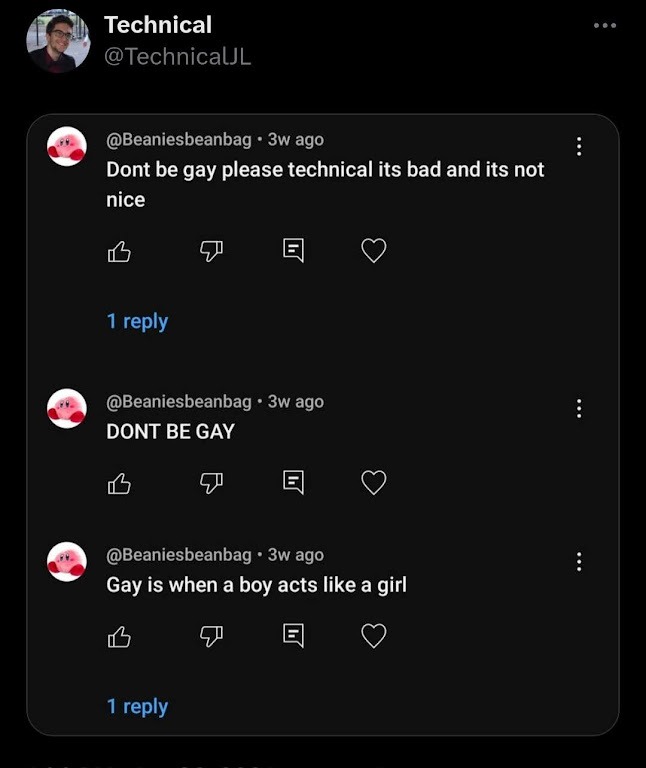Thumbs down the "DONT BE GAY" comment
Image resolution: width=646 pixels, height=768 pixels.
pos(210,484)
